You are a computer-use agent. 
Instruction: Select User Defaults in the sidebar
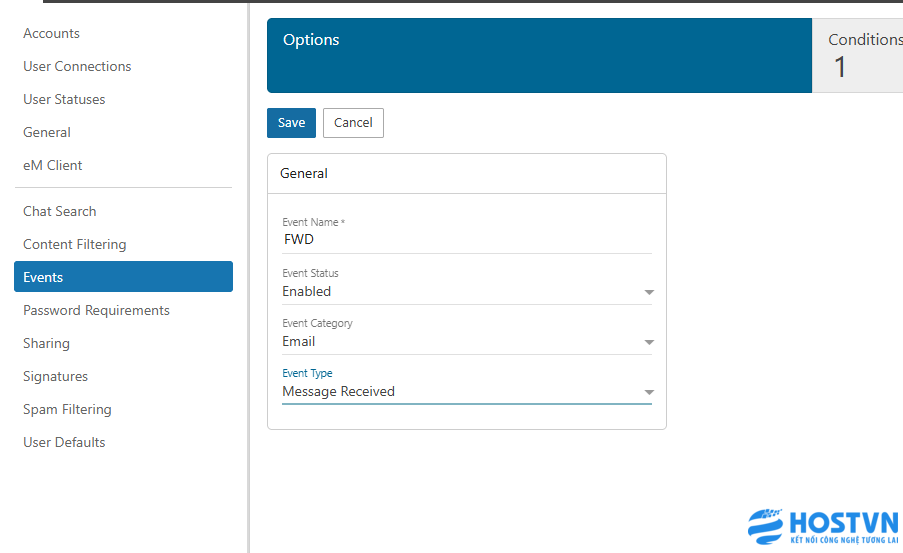click(x=64, y=442)
